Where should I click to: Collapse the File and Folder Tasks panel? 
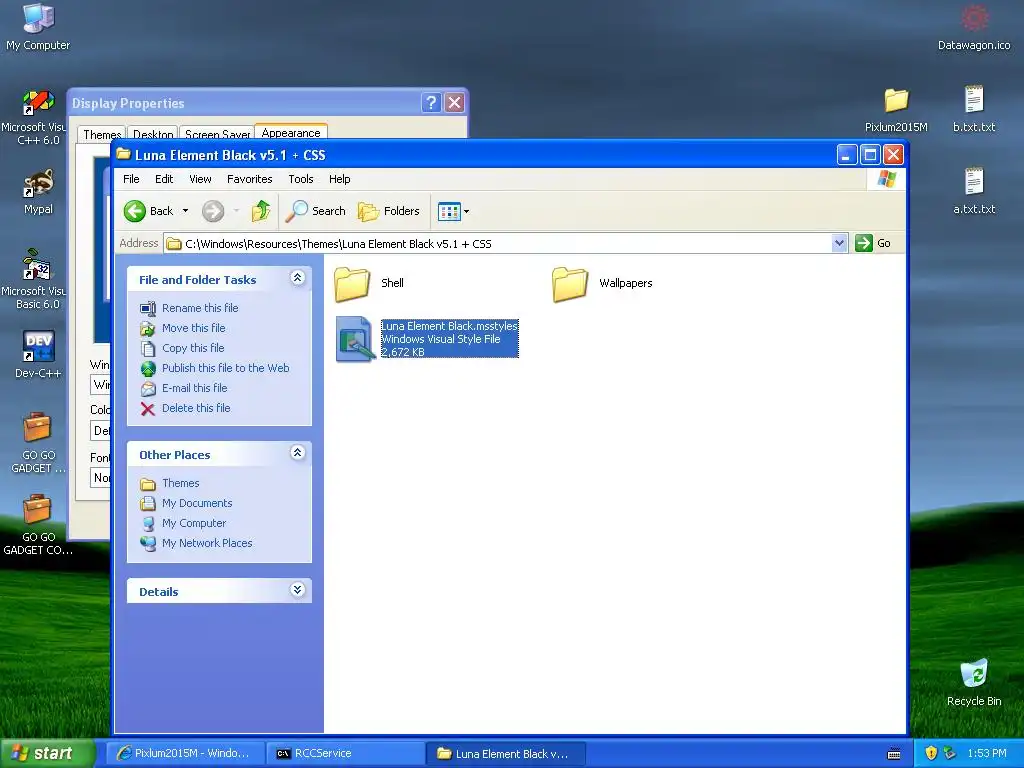(x=297, y=278)
